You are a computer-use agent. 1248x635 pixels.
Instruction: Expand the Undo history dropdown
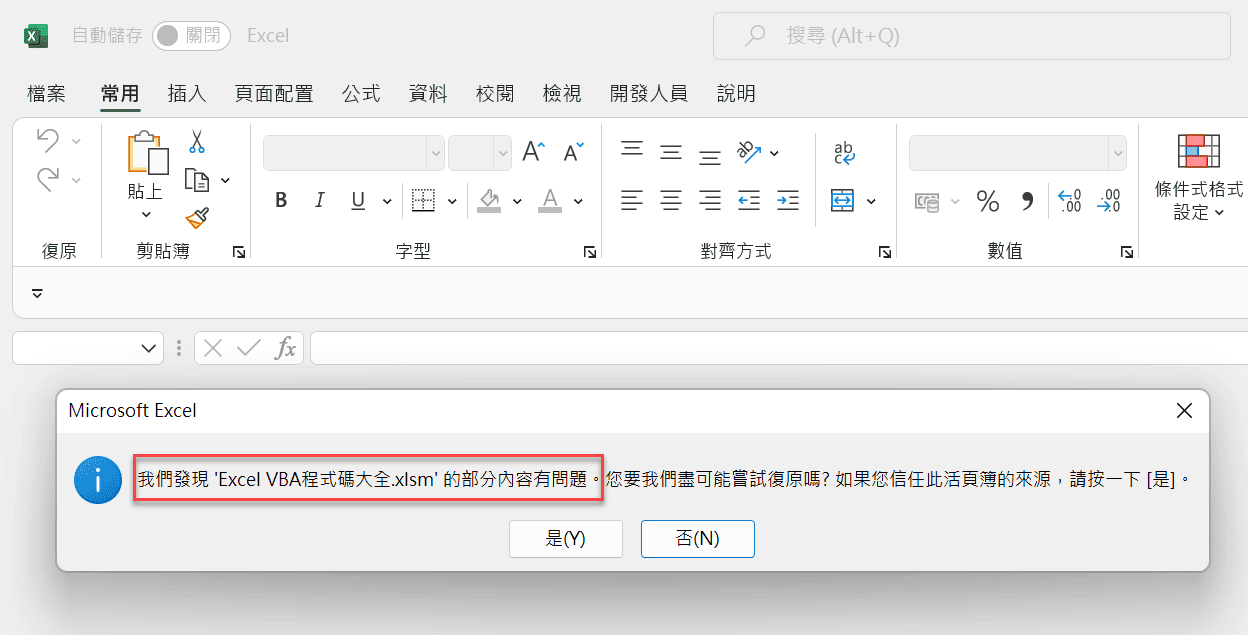pyautogui.click(x=76, y=141)
